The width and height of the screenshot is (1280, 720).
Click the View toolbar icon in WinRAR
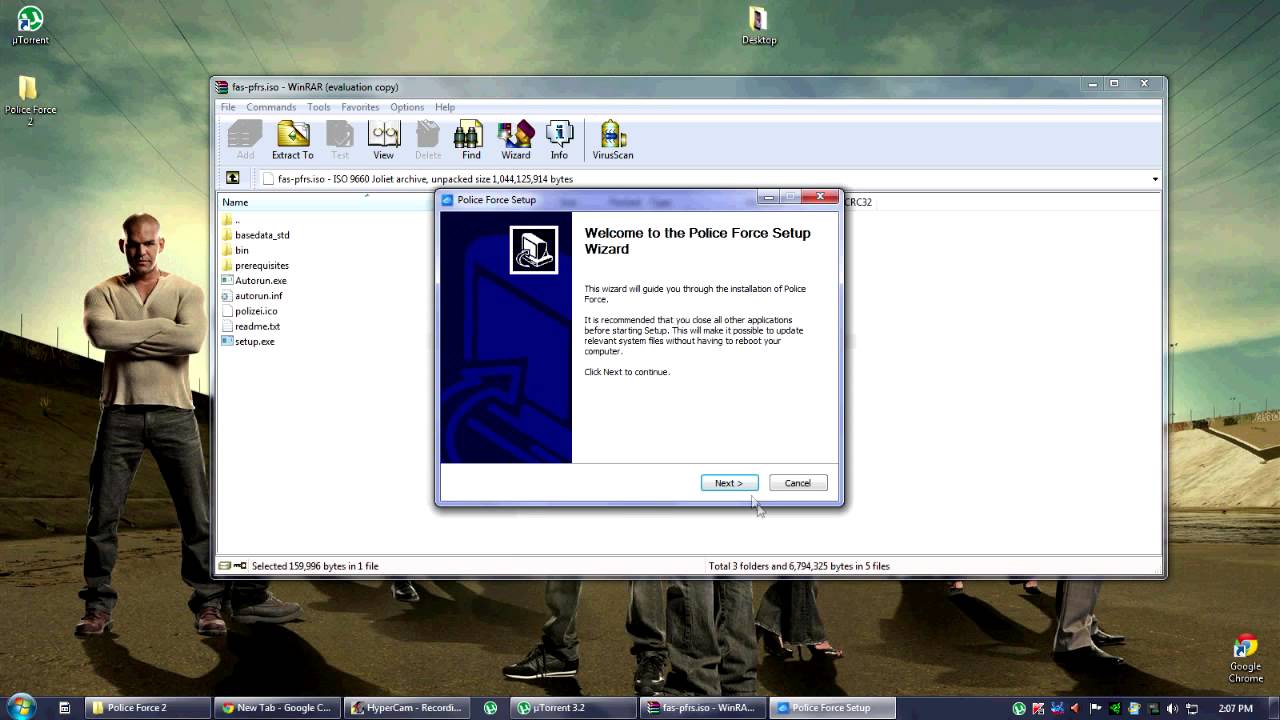(x=383, y=140)
